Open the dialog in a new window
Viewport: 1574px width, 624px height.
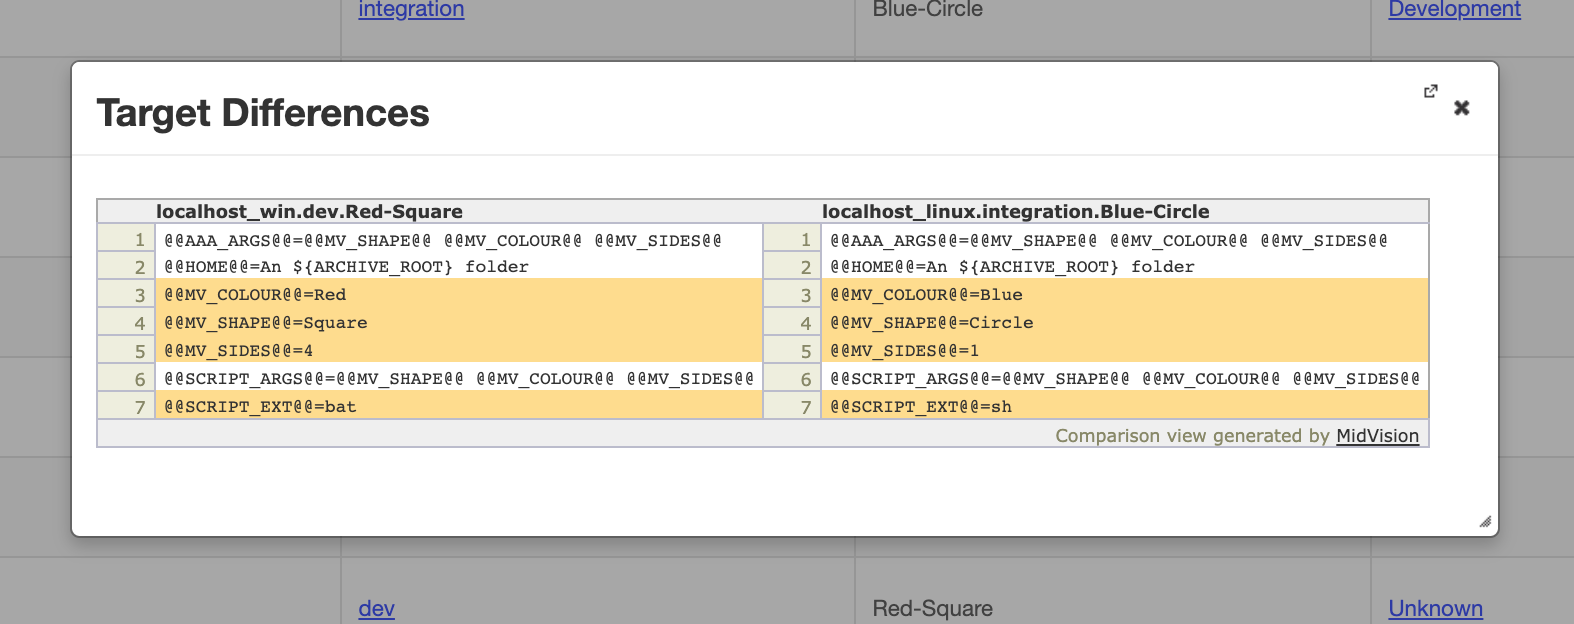1431,91
